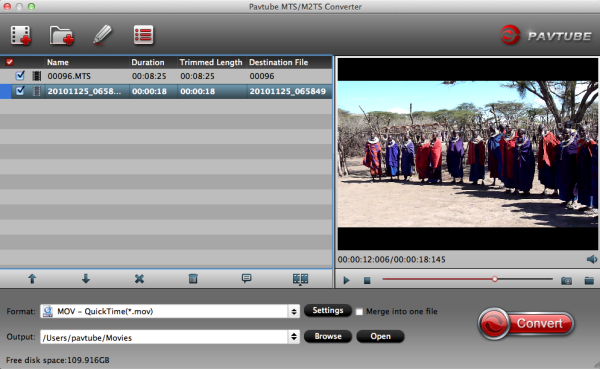Stop the preview playback
This screenshot has width=600, height=369.
coord(367,281)
